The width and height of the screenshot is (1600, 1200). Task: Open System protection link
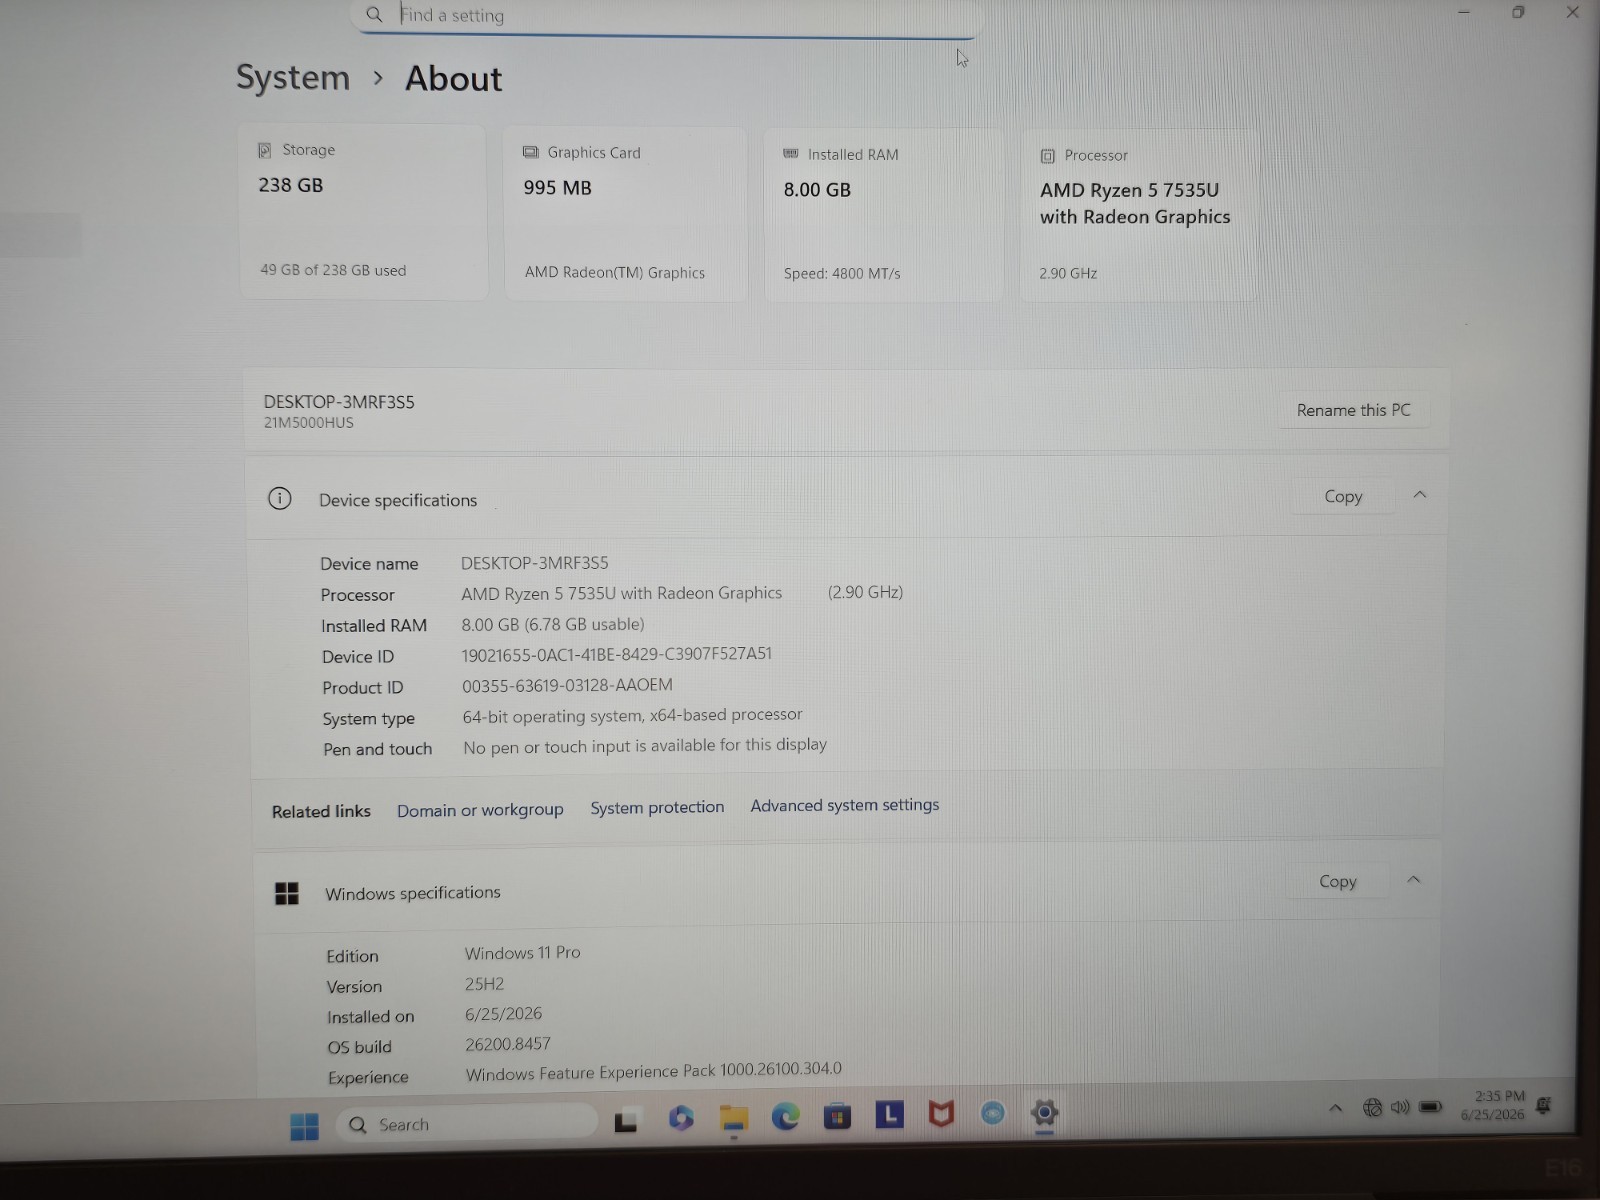tap(657, 807)
